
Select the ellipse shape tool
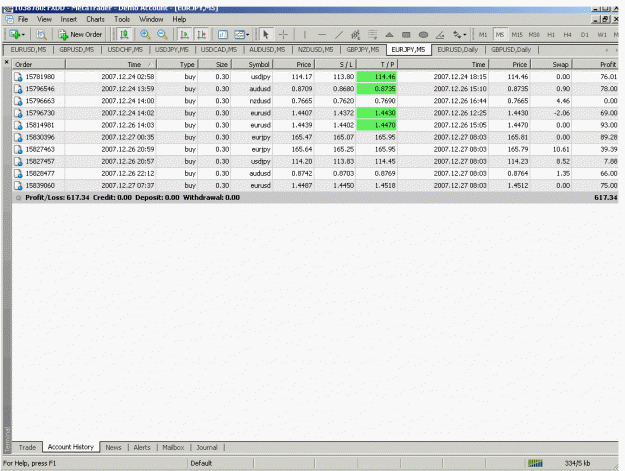coord(423,35)
